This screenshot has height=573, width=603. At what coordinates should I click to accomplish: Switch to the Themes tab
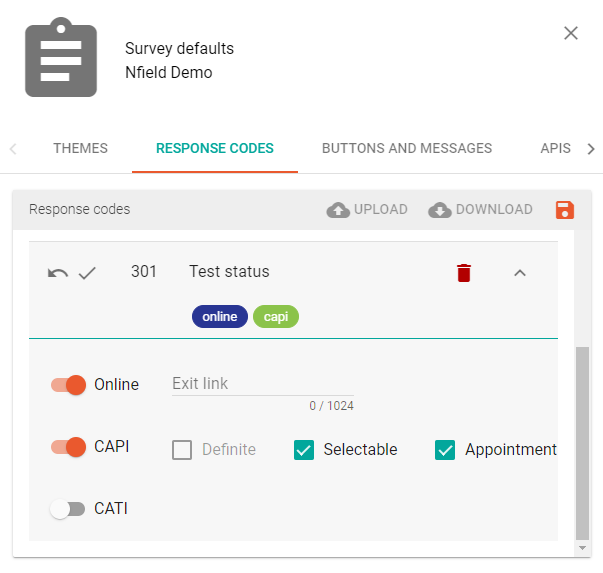[x=80, y=148]
